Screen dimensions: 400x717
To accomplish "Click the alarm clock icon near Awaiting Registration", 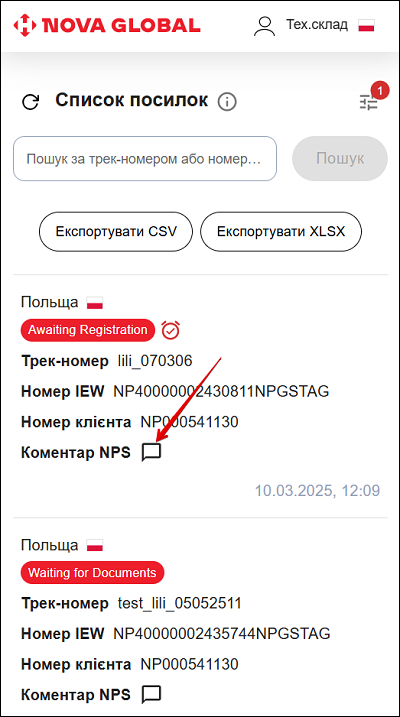I will click(x=171, y=330).
